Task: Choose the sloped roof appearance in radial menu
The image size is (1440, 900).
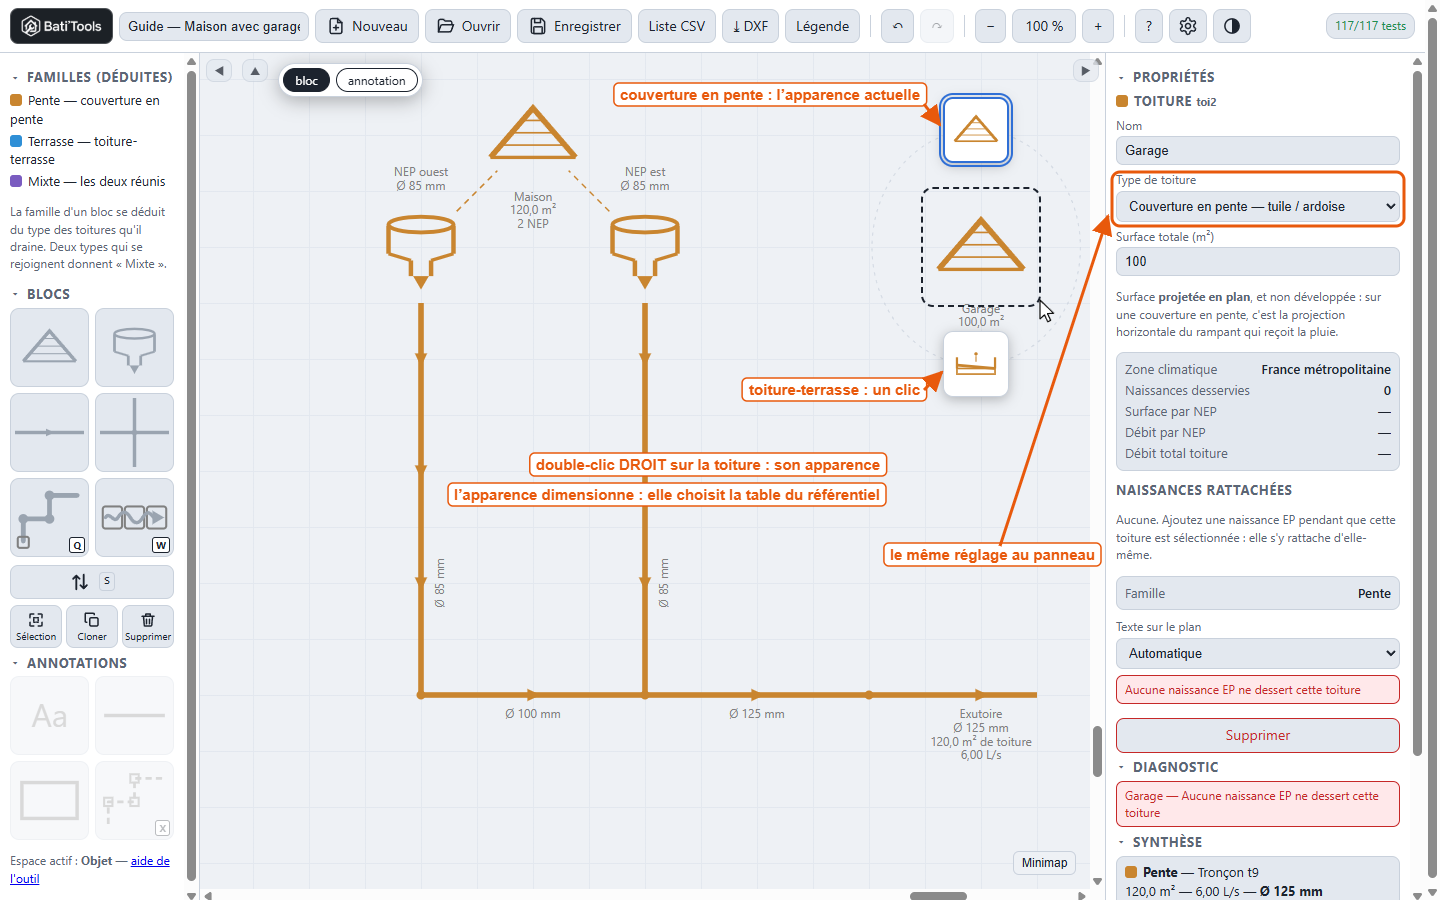Action: (976, 130)
